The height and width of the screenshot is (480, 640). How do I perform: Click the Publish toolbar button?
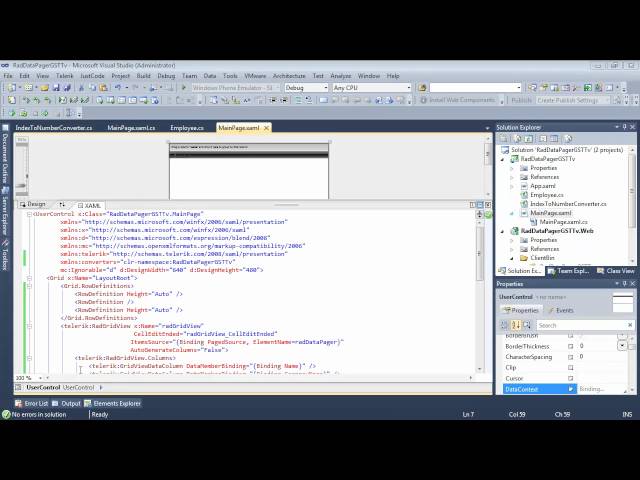point(521,100)
